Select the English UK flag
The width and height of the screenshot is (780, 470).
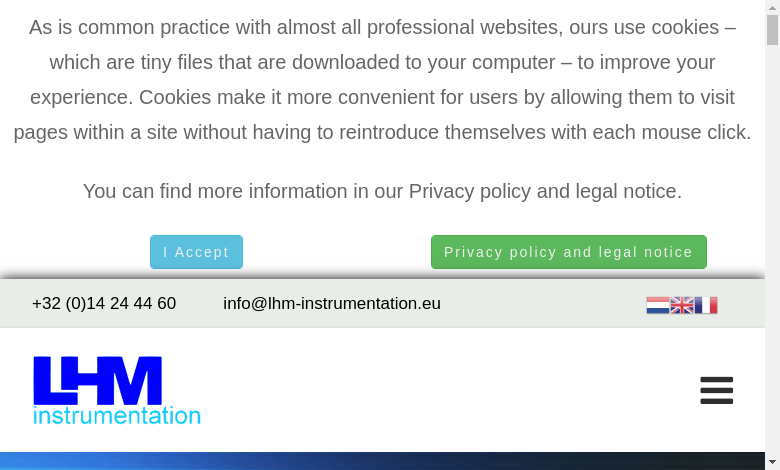pyautogui.click(x=682, y=305)
